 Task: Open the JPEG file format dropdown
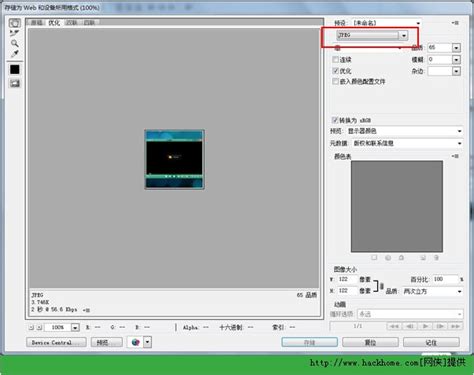[373, 35]
